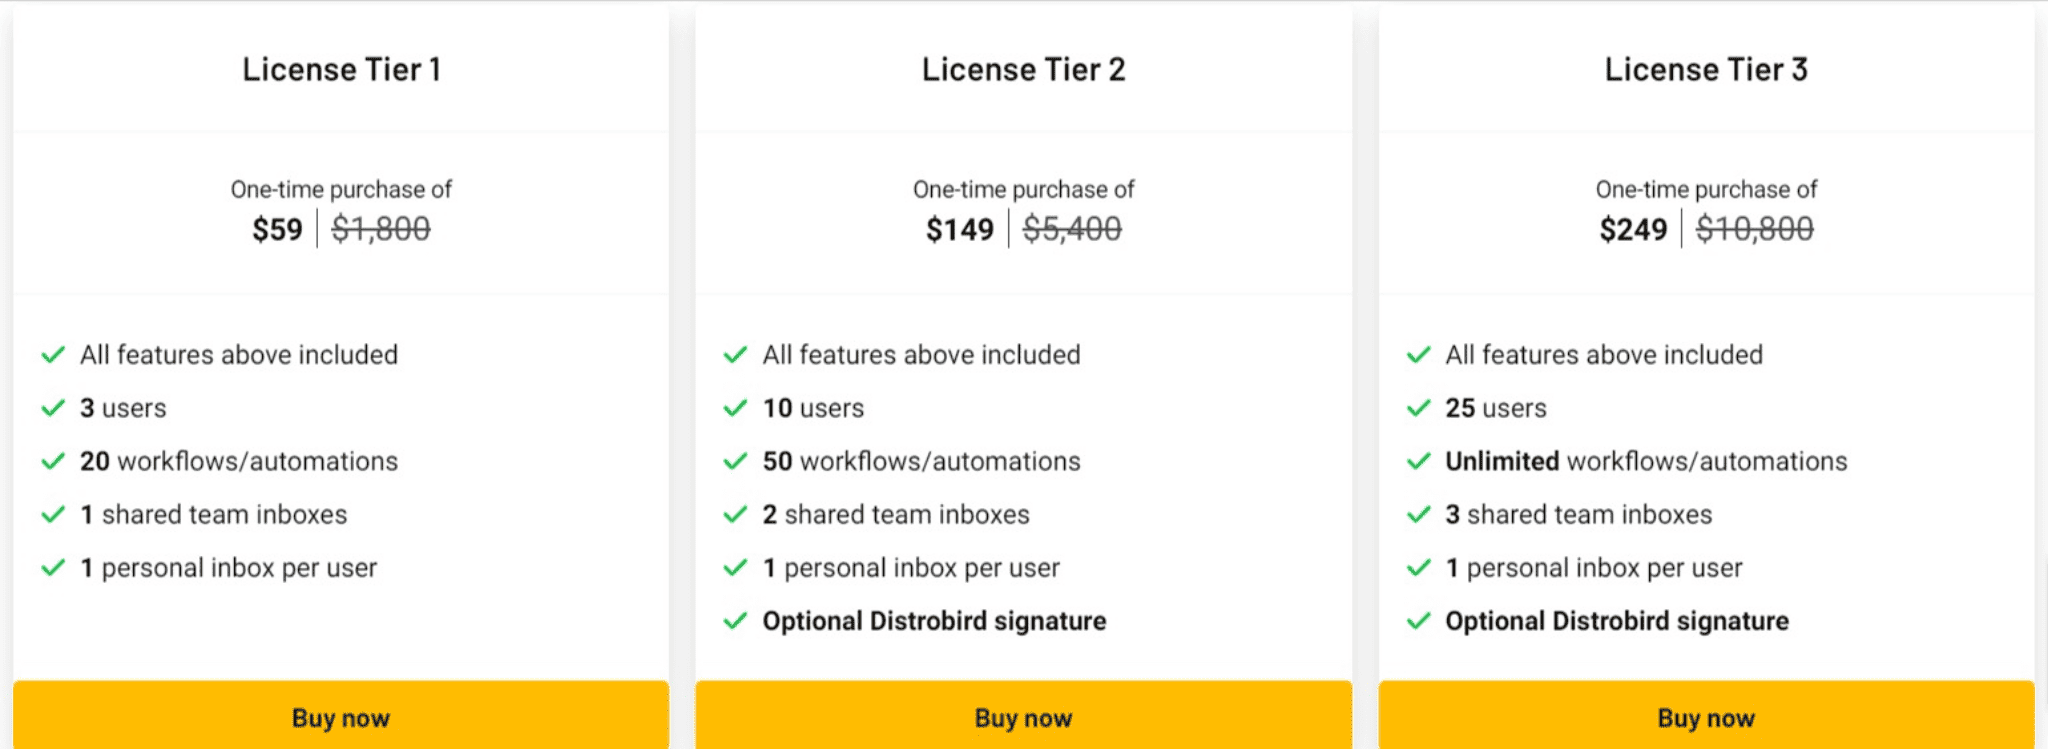Click the checkmark next to 25 users
2048x749 pixels.
pyautogui.click(x=1418, y=408)
